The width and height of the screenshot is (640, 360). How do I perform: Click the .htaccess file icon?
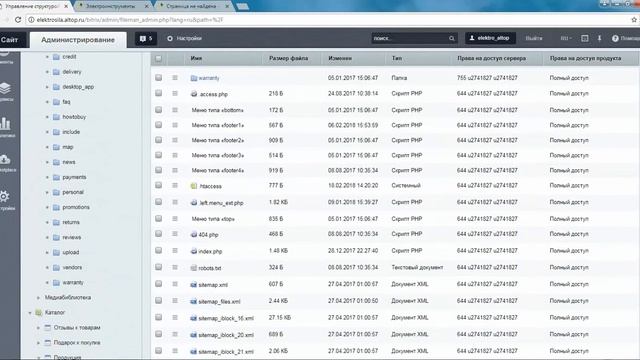194,186
